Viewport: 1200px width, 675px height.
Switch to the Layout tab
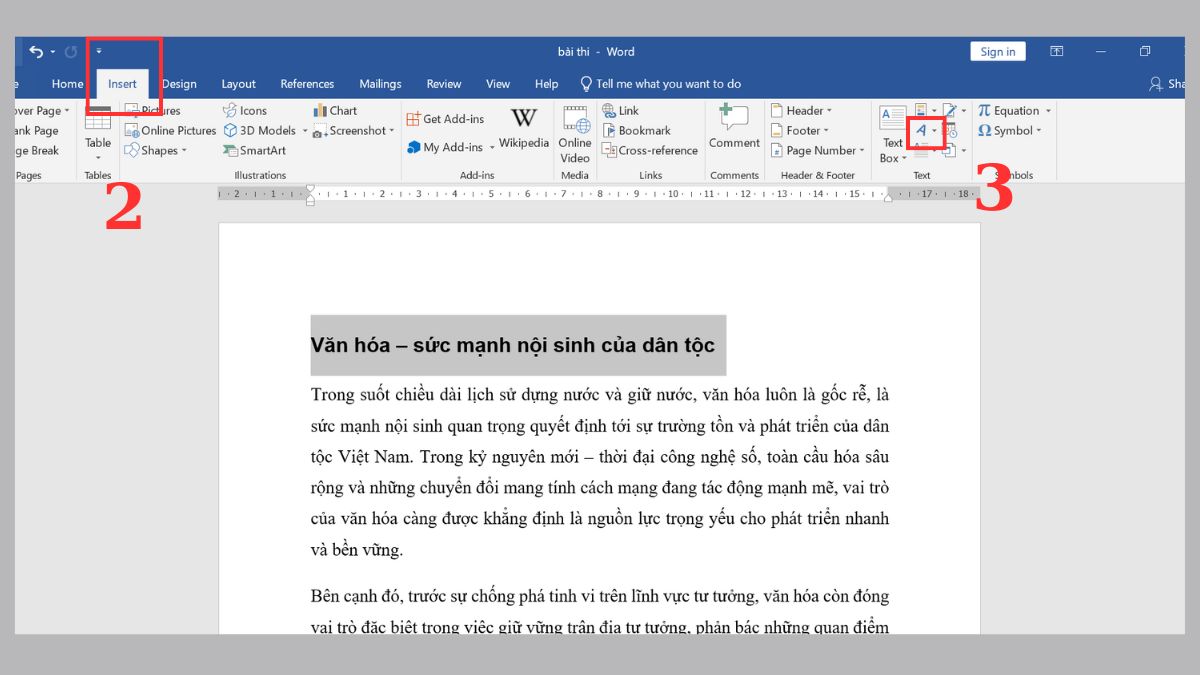click(x=238, y=84)
